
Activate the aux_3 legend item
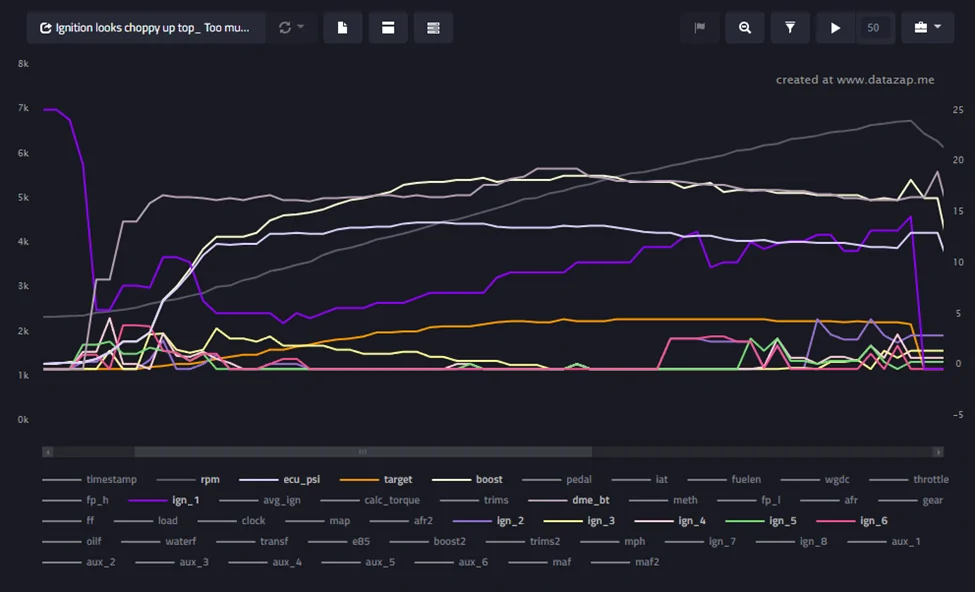click(172, 562)
